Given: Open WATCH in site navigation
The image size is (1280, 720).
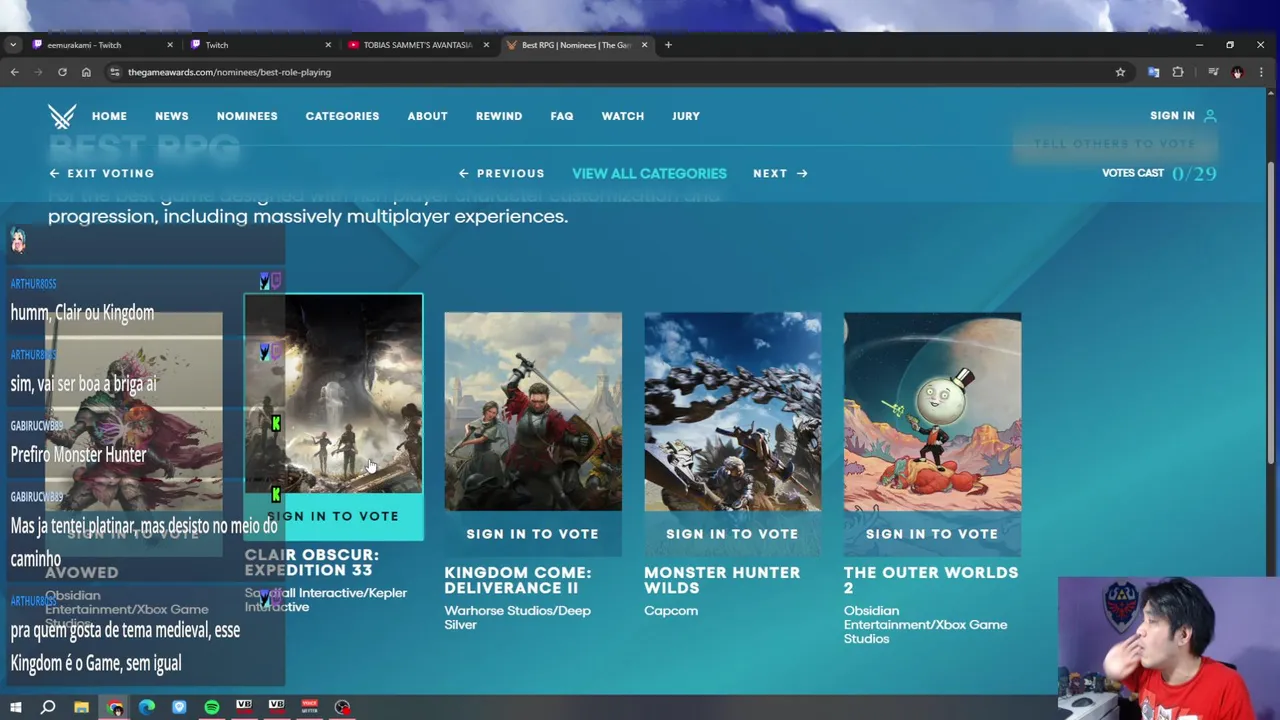Looking at the screenshot, I should 622,116.
